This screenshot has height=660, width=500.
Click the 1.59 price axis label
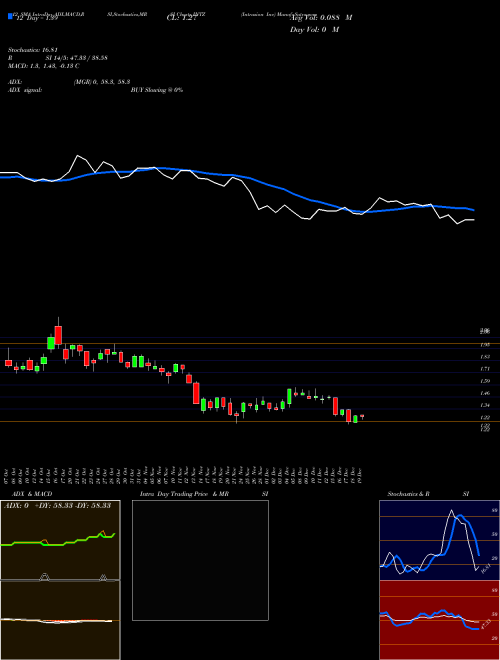coord(485,381)
